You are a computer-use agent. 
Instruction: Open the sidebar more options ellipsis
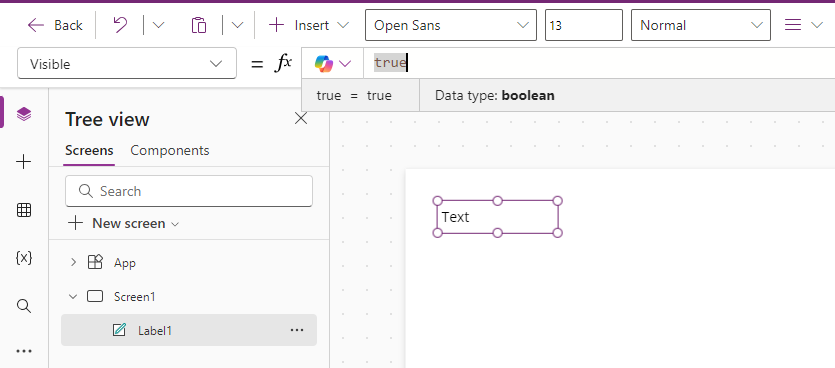24,351
